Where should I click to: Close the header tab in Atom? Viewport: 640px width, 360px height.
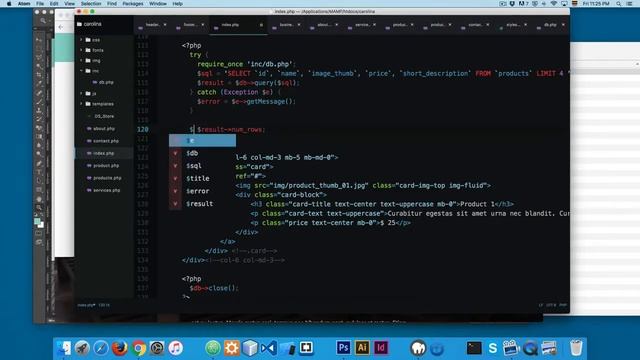[x=165, y=25]
